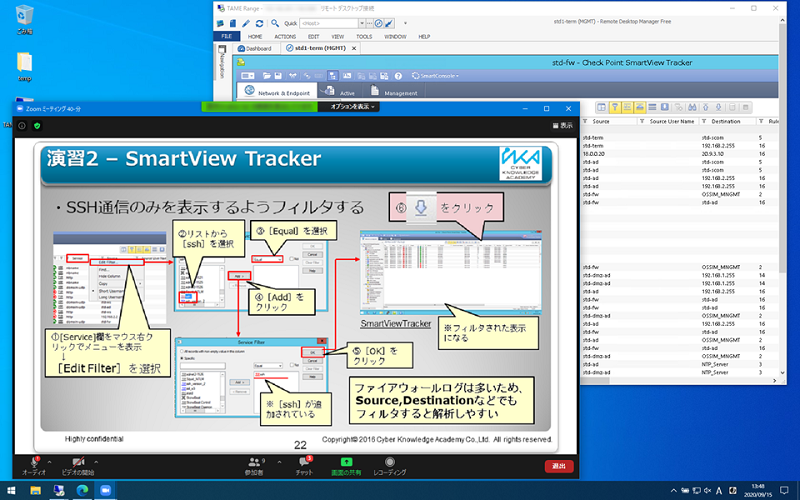Change Zoom view with 表示 button
This screenshot has height=500, width=800.
(560, 125)
